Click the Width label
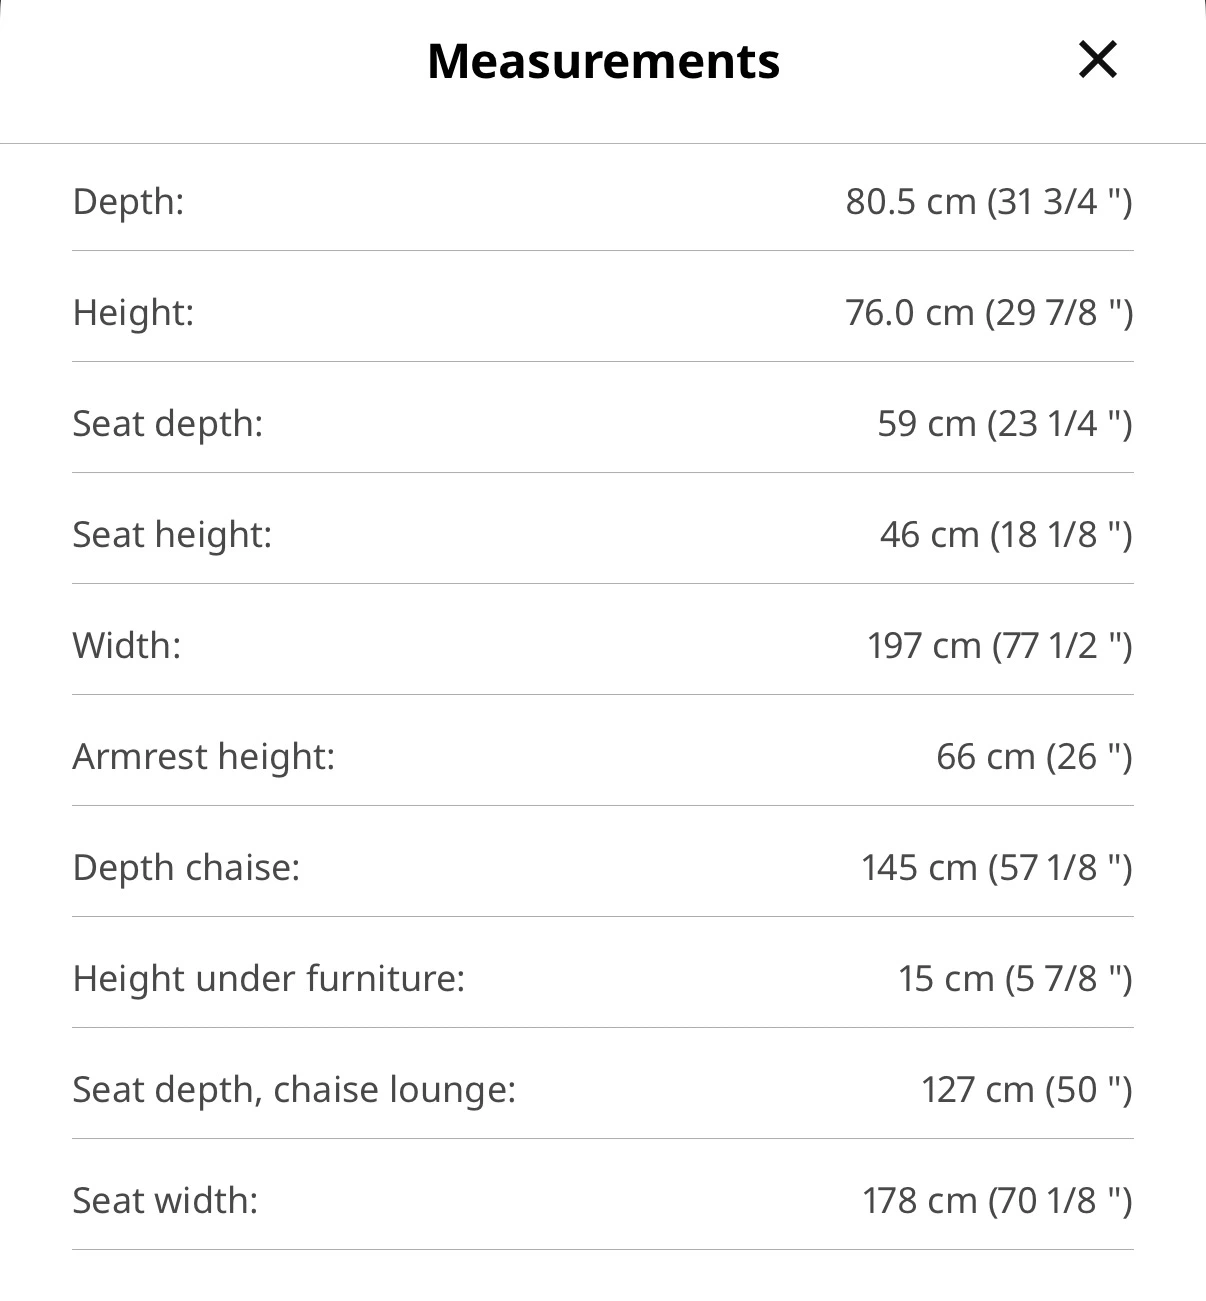Image resolution: width=1206 pixels, height=1301 pixels. pos(127,646)
